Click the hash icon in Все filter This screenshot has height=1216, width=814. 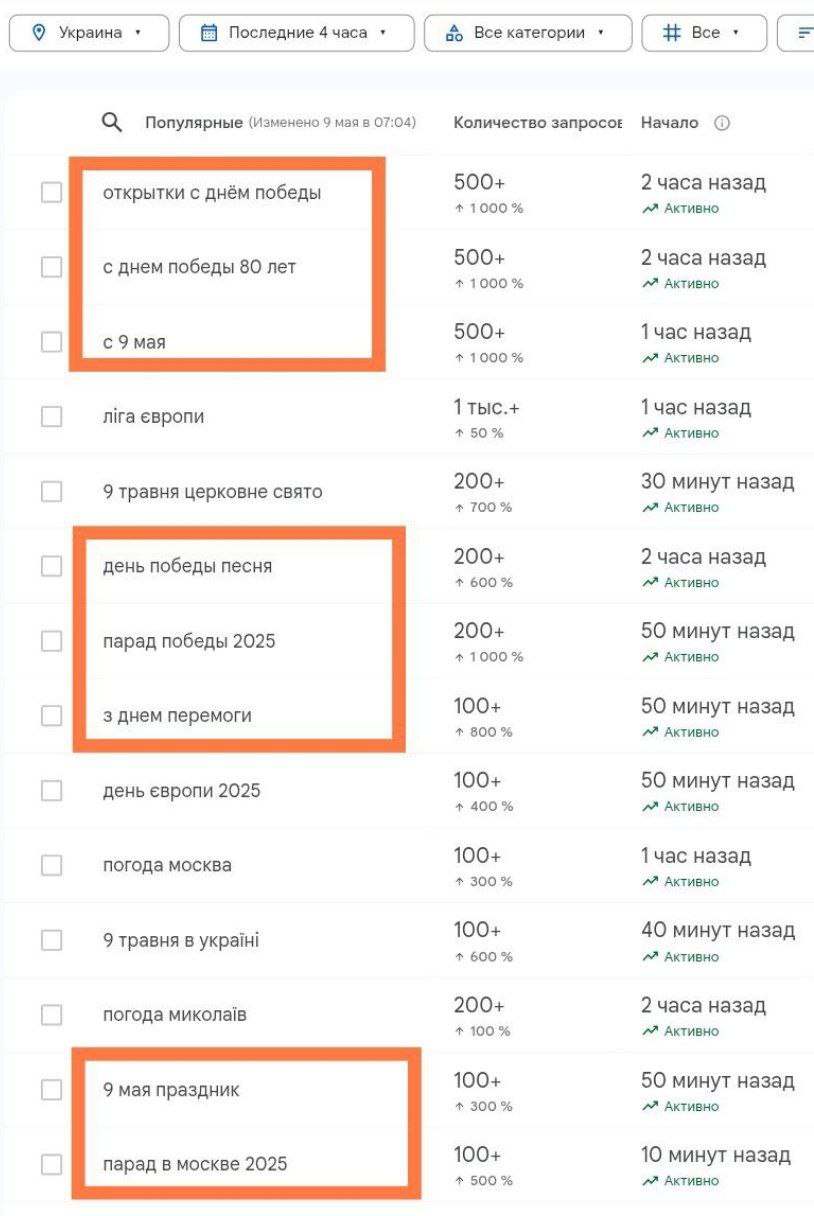point(672,32)
